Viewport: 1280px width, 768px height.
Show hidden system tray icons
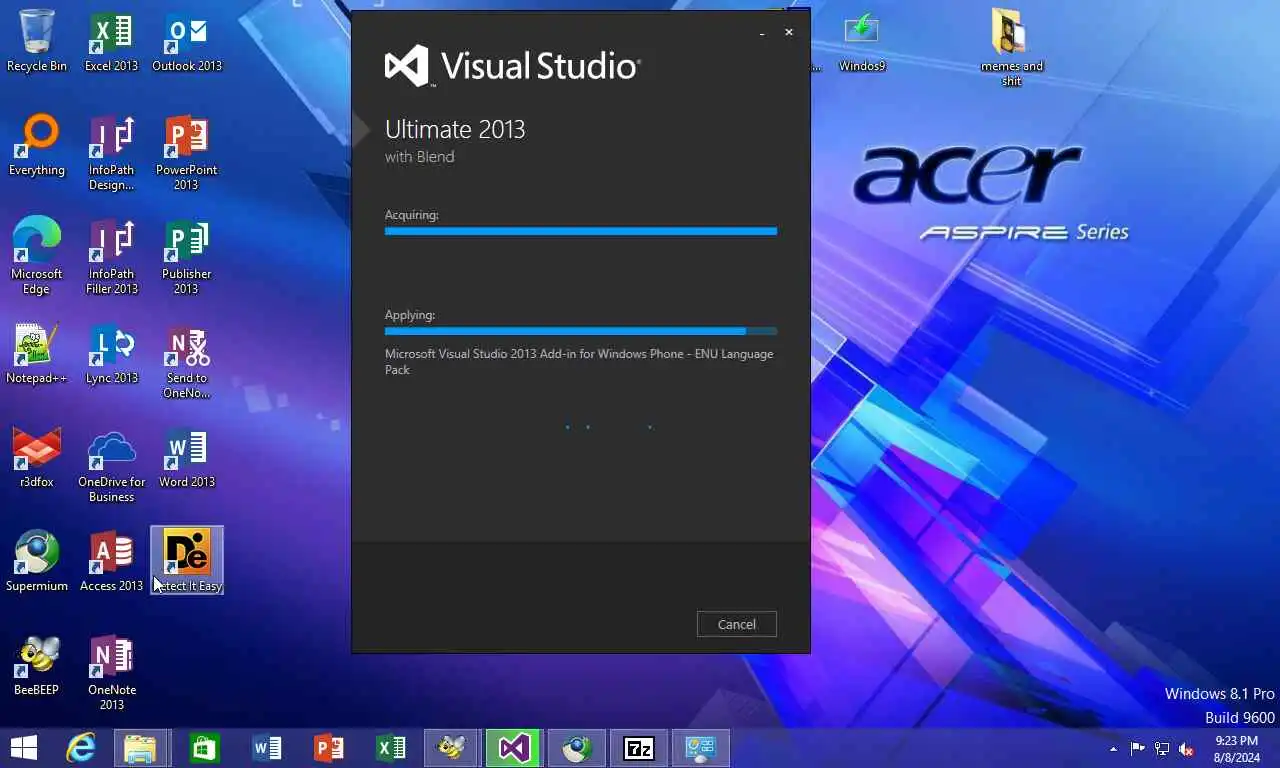(1113, 749)
